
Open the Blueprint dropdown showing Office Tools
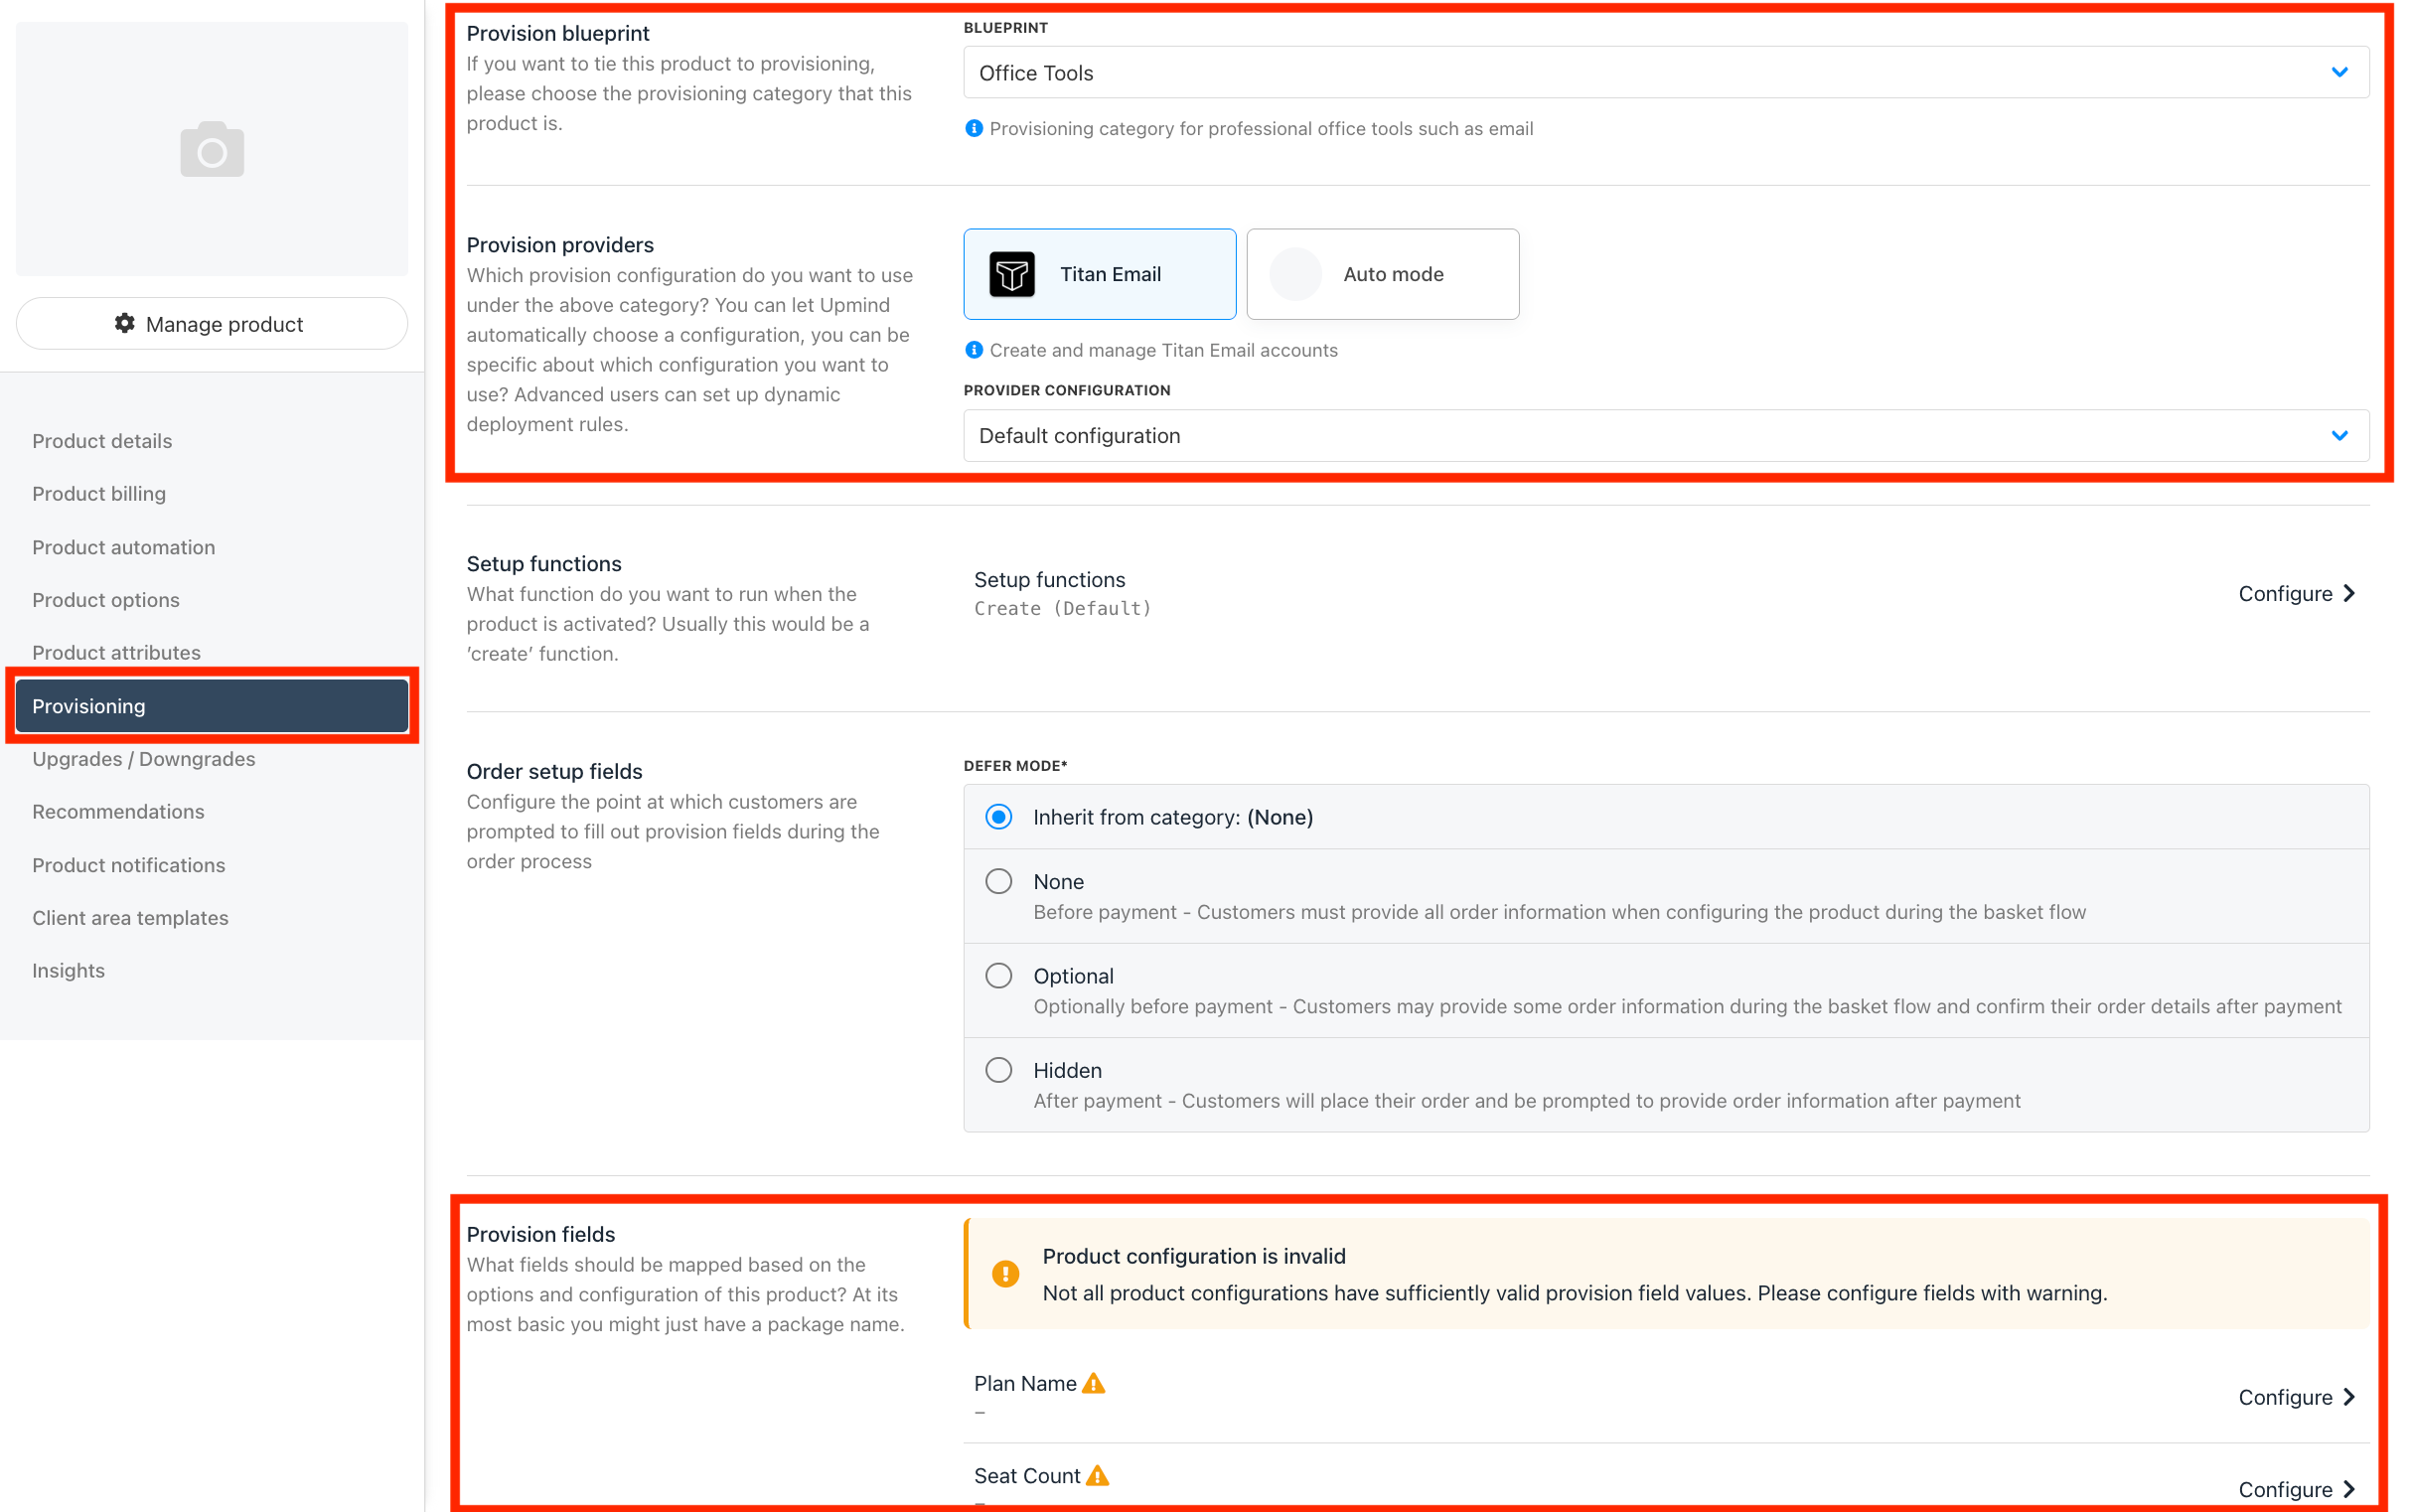tap(1665, 73)
